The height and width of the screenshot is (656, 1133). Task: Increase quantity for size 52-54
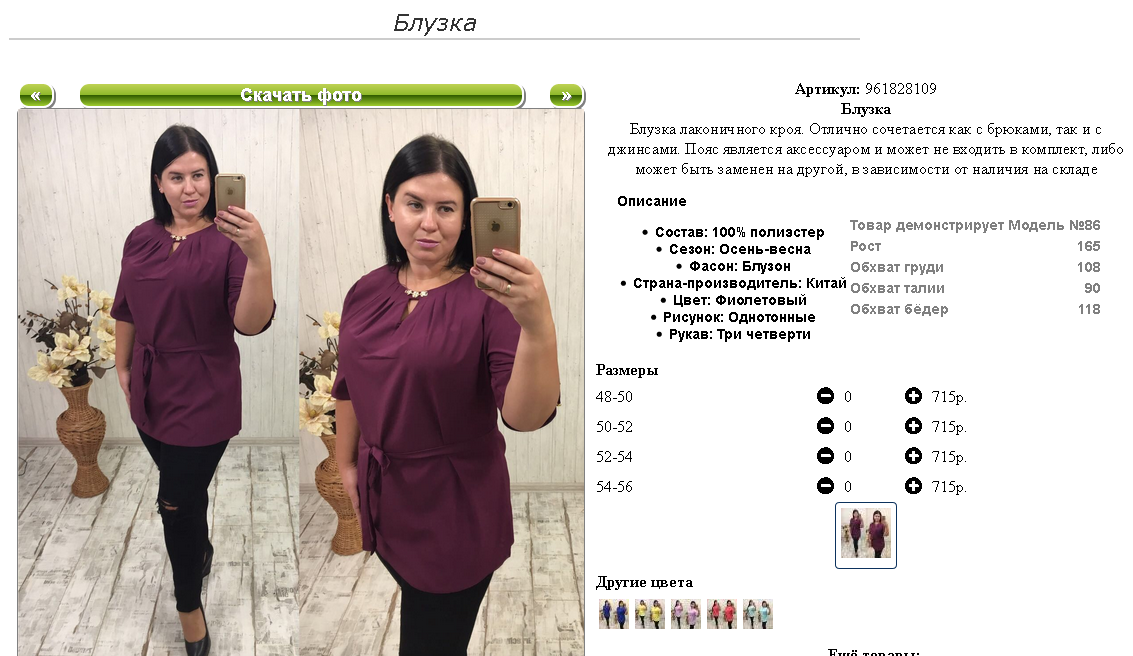(x=913, y=456)
